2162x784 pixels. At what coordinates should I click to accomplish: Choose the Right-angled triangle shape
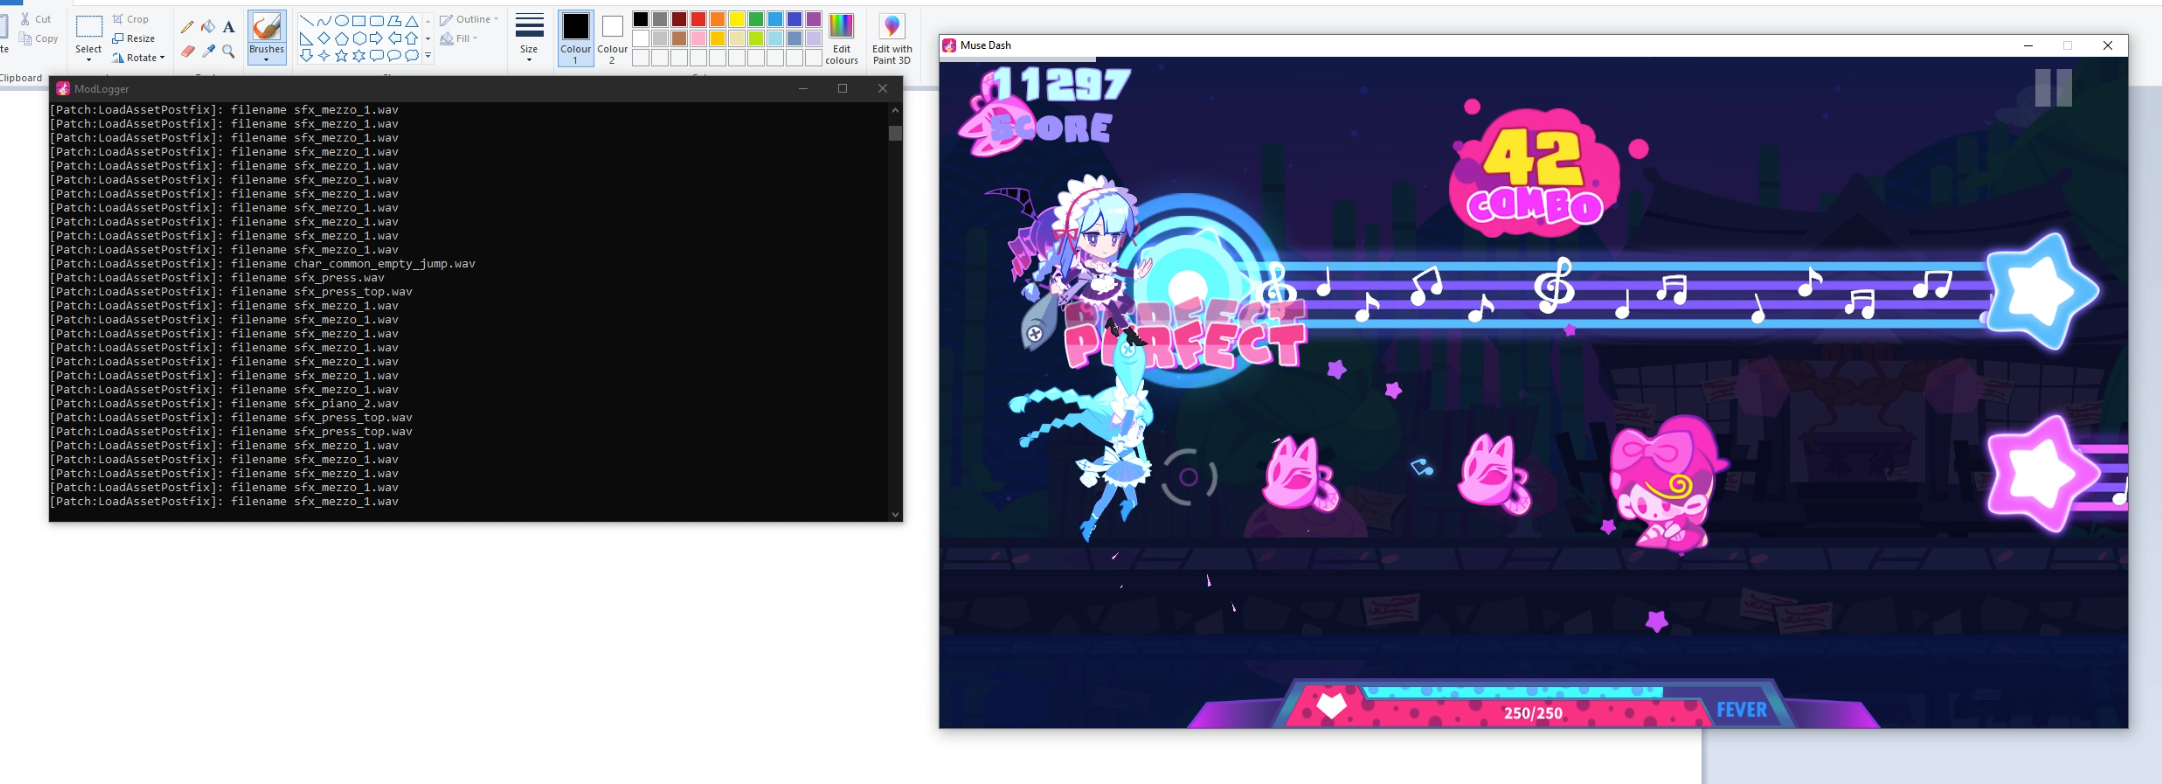click(x=306, y=38)
